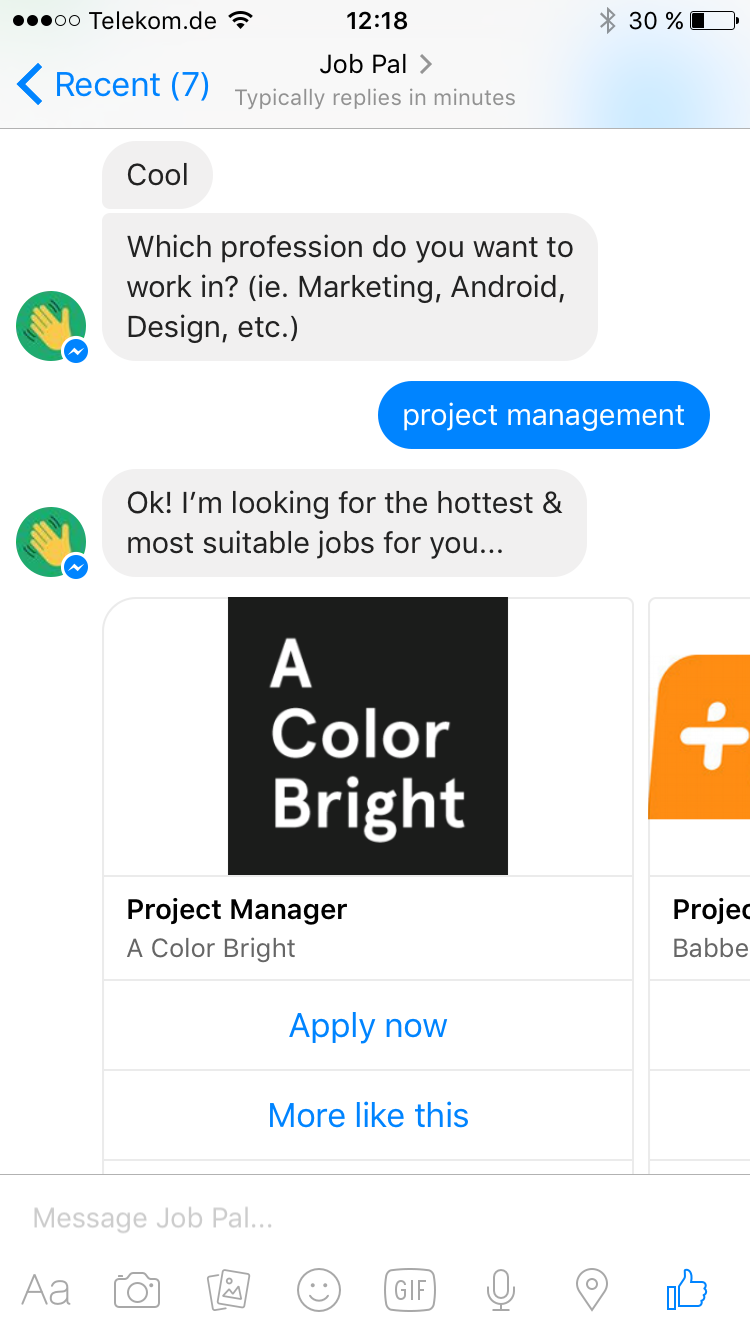The height and width of the screenshot is (1334, 750).
Task: Tap the Cool message bubble
Action: coord(158,175)
